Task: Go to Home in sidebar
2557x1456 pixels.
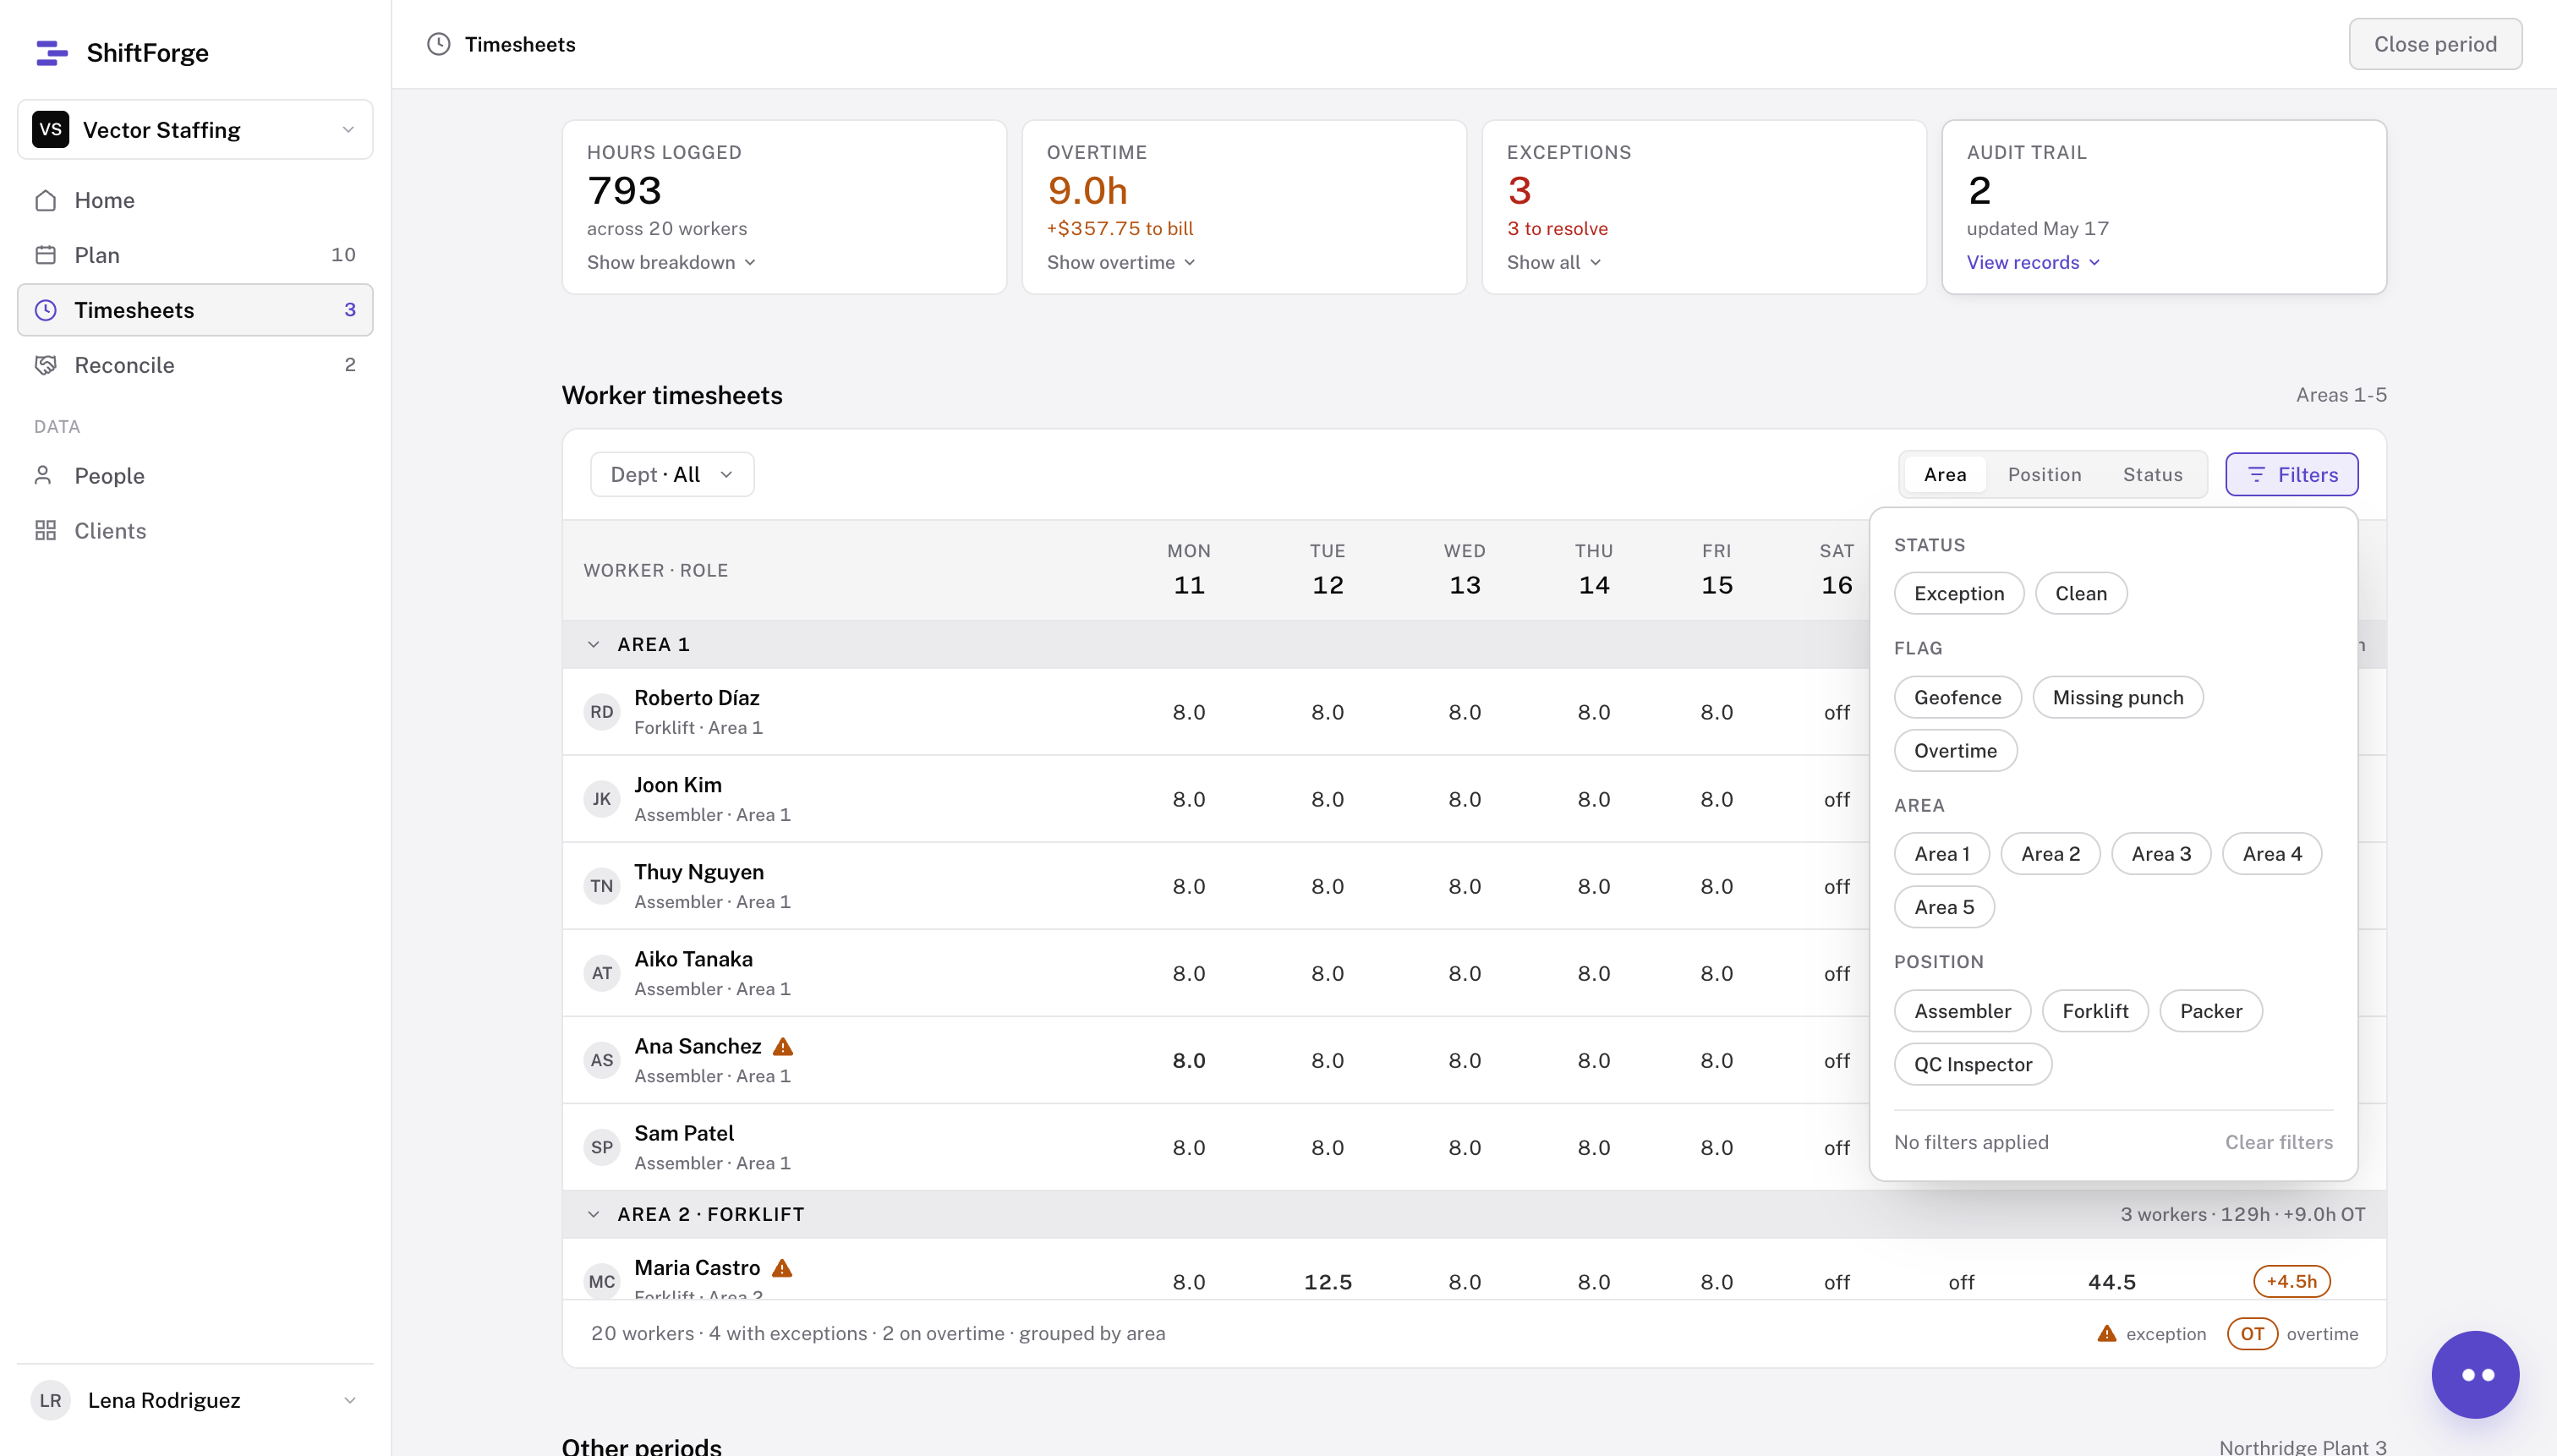Action: click(195, 200)
